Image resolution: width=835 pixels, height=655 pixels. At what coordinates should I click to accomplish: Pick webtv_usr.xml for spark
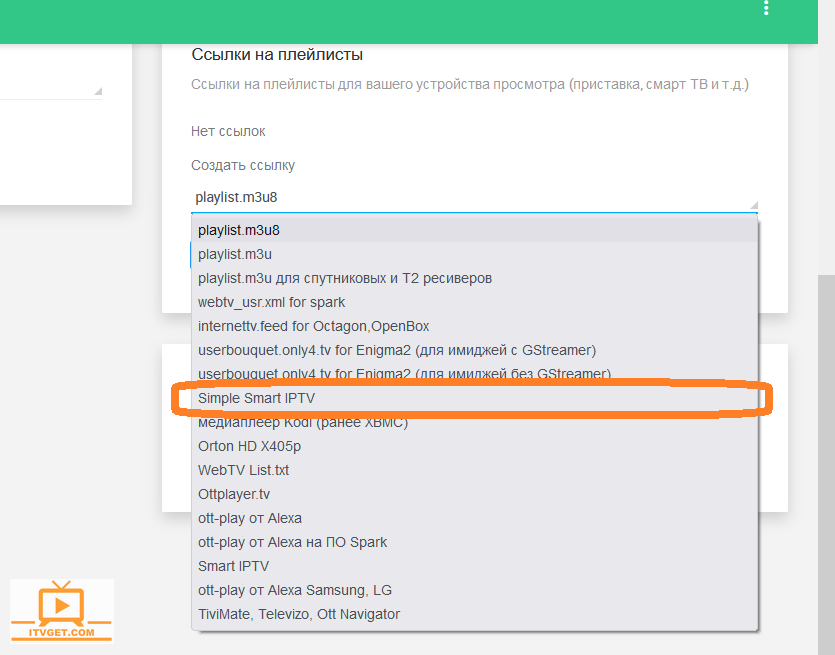[x=474, y=302]
